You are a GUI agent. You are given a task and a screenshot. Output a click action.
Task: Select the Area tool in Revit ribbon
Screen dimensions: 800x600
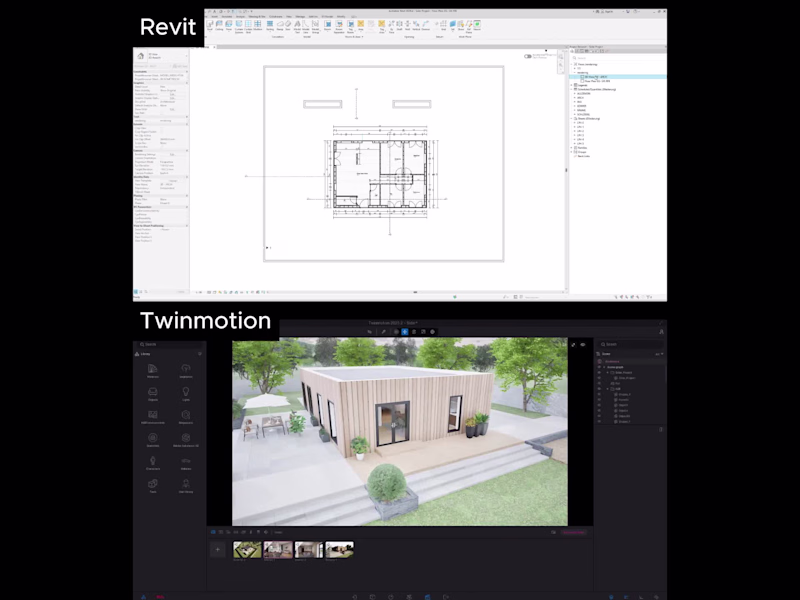(361, 25)
